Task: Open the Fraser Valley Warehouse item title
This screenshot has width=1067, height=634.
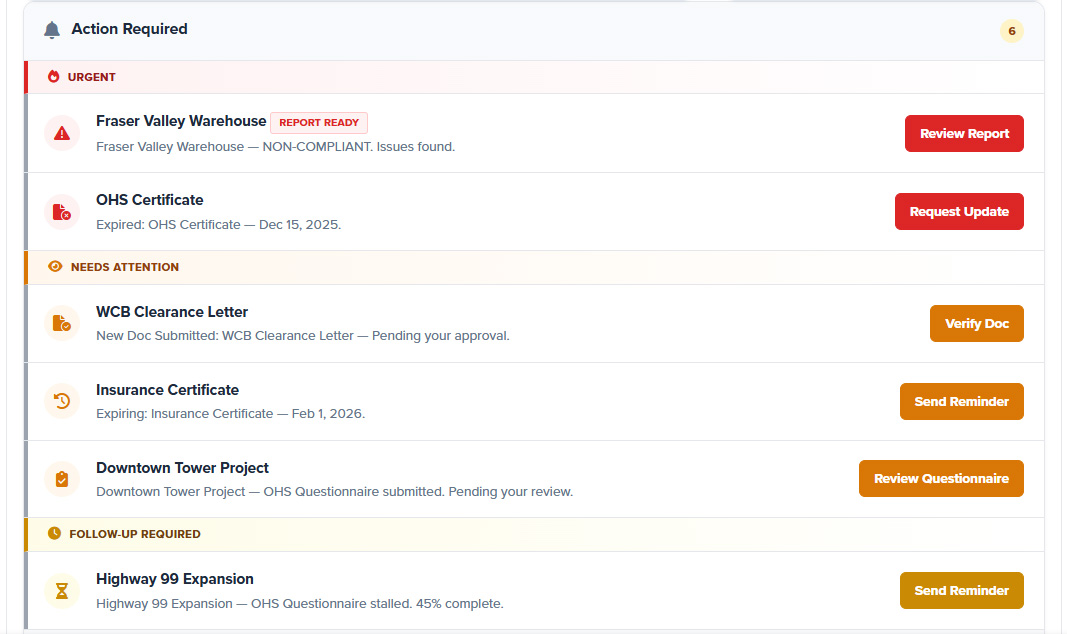Action: (x=181, y=121)
